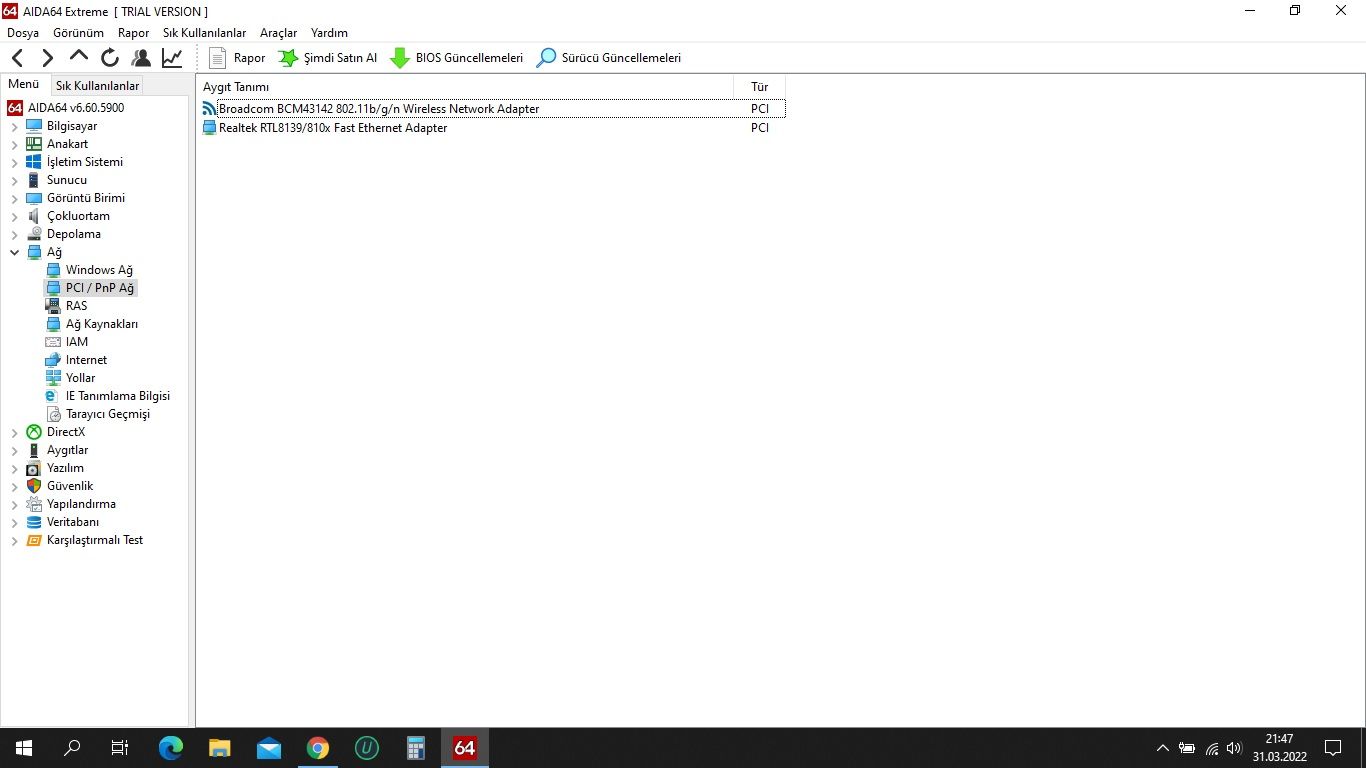1366x768 pixels.
Task: Open notification center in system tray
Action: pyautogui.click(x=1333, y=748)
